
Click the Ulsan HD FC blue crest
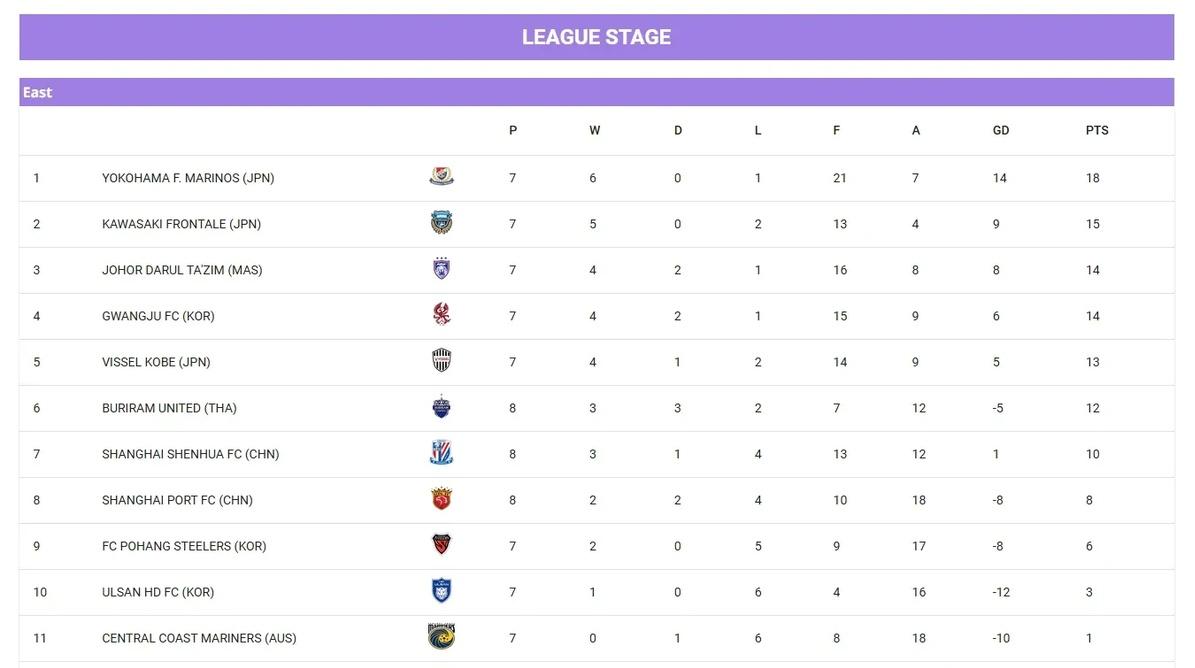pyautogui.click(x=441, y=590)
